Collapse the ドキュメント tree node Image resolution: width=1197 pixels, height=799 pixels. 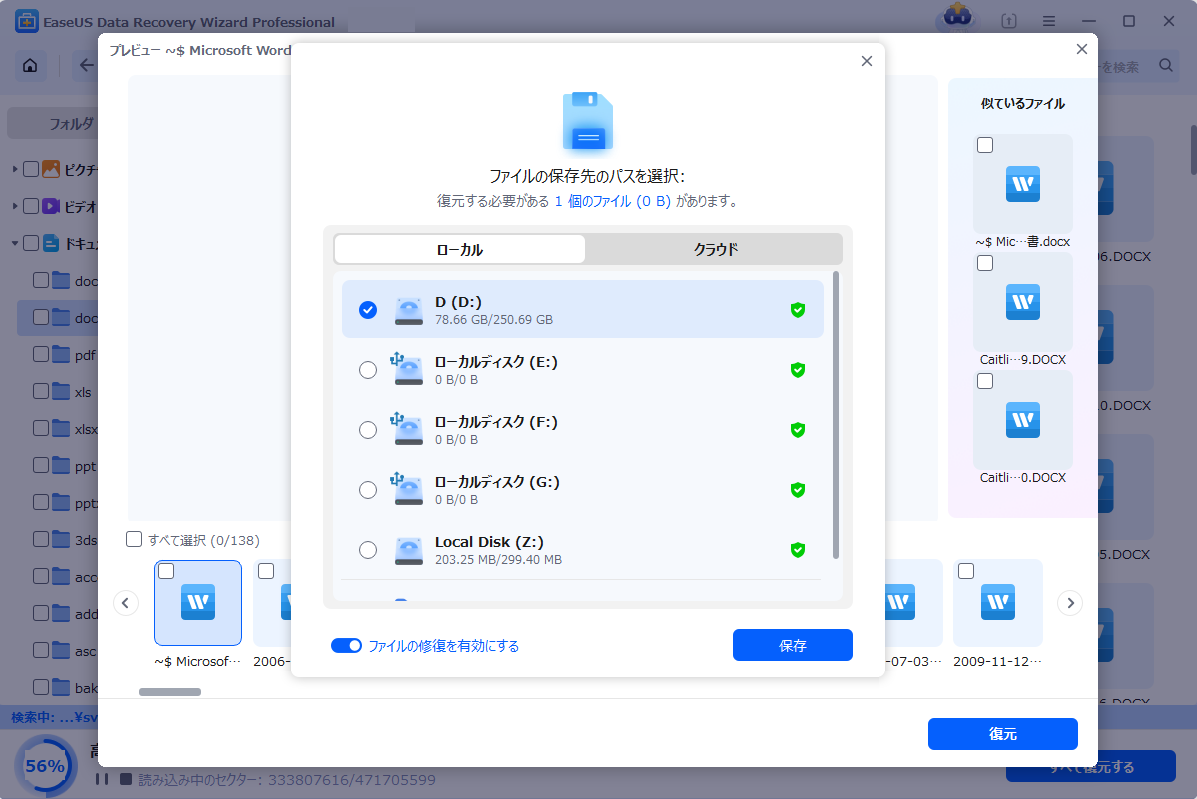pyautogui.click(x=15, y=243)
